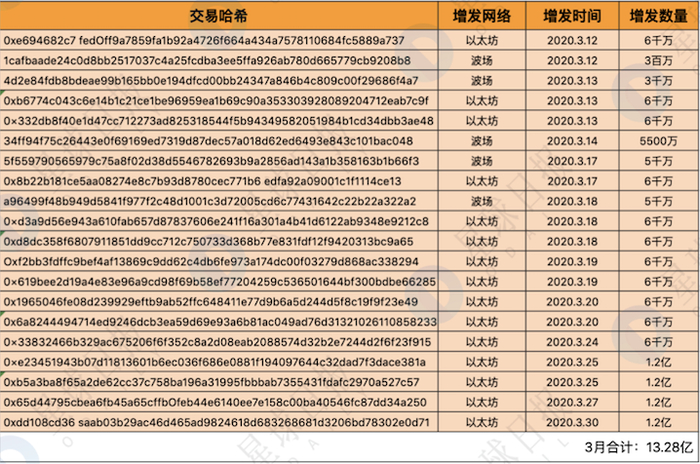
Task: Select the hash starting with 4d2e84fdb8
Action: (211, 81)
